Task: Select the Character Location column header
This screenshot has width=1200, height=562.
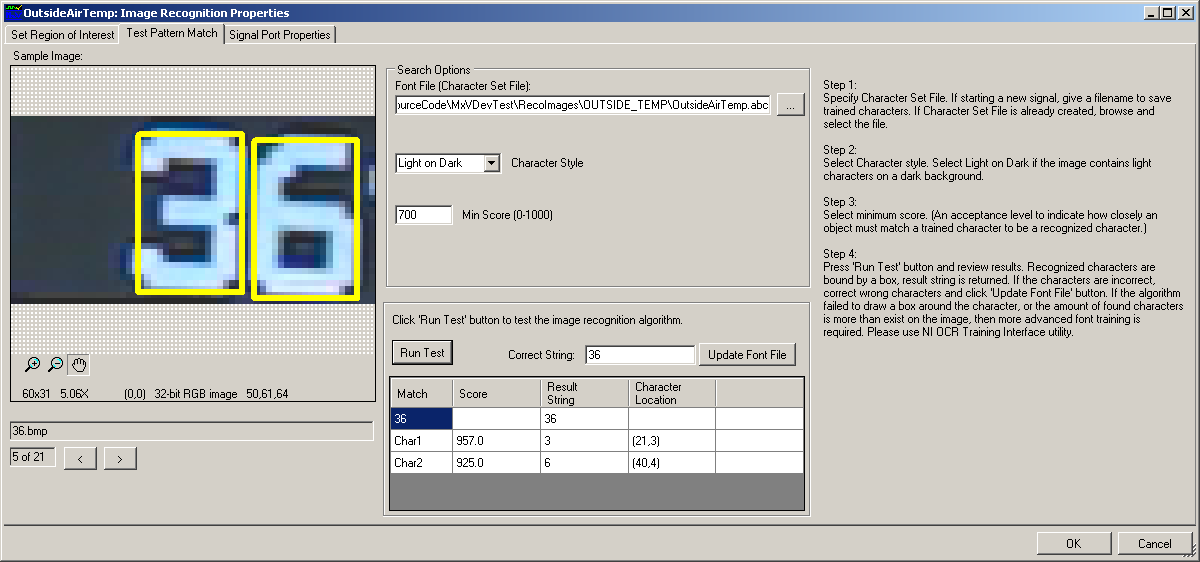Action: [672, 393]
